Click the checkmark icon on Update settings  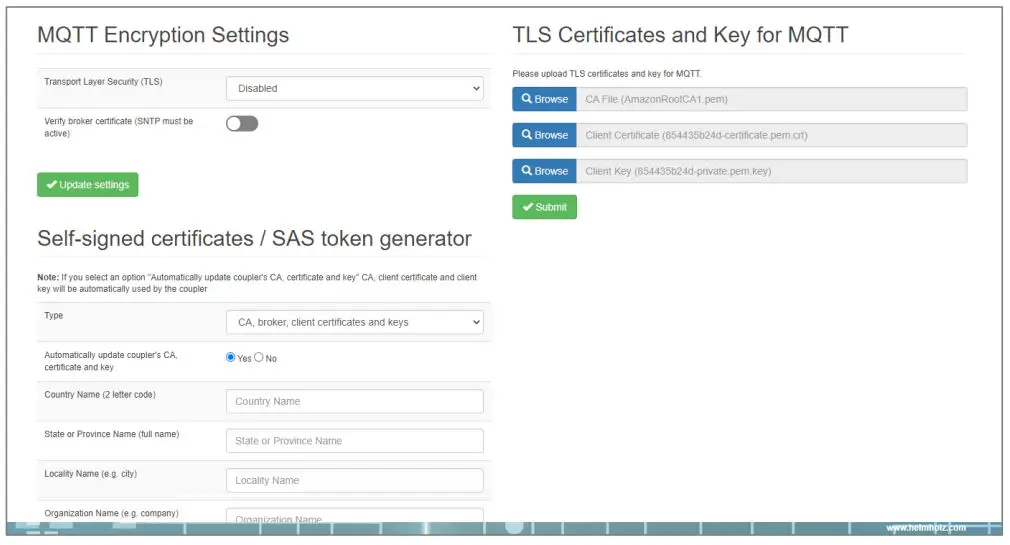point(52,185)
